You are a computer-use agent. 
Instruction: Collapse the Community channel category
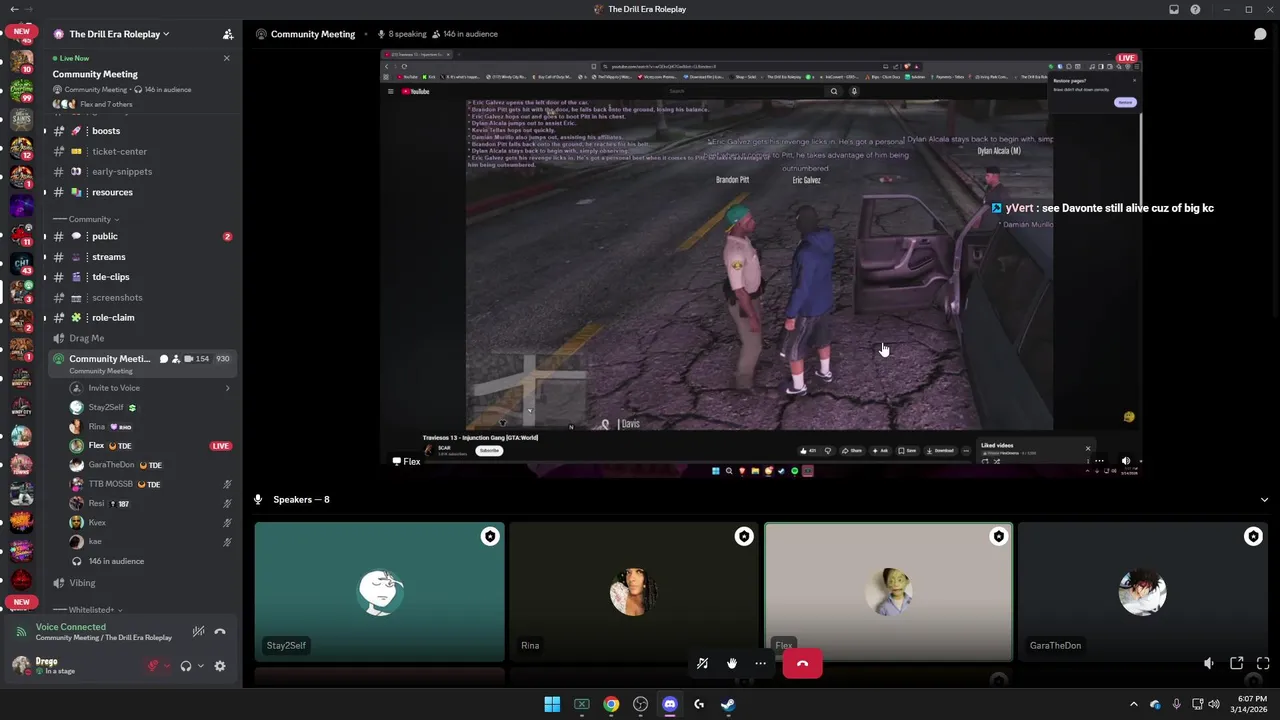pyautogui.click(x=91, y=219)
